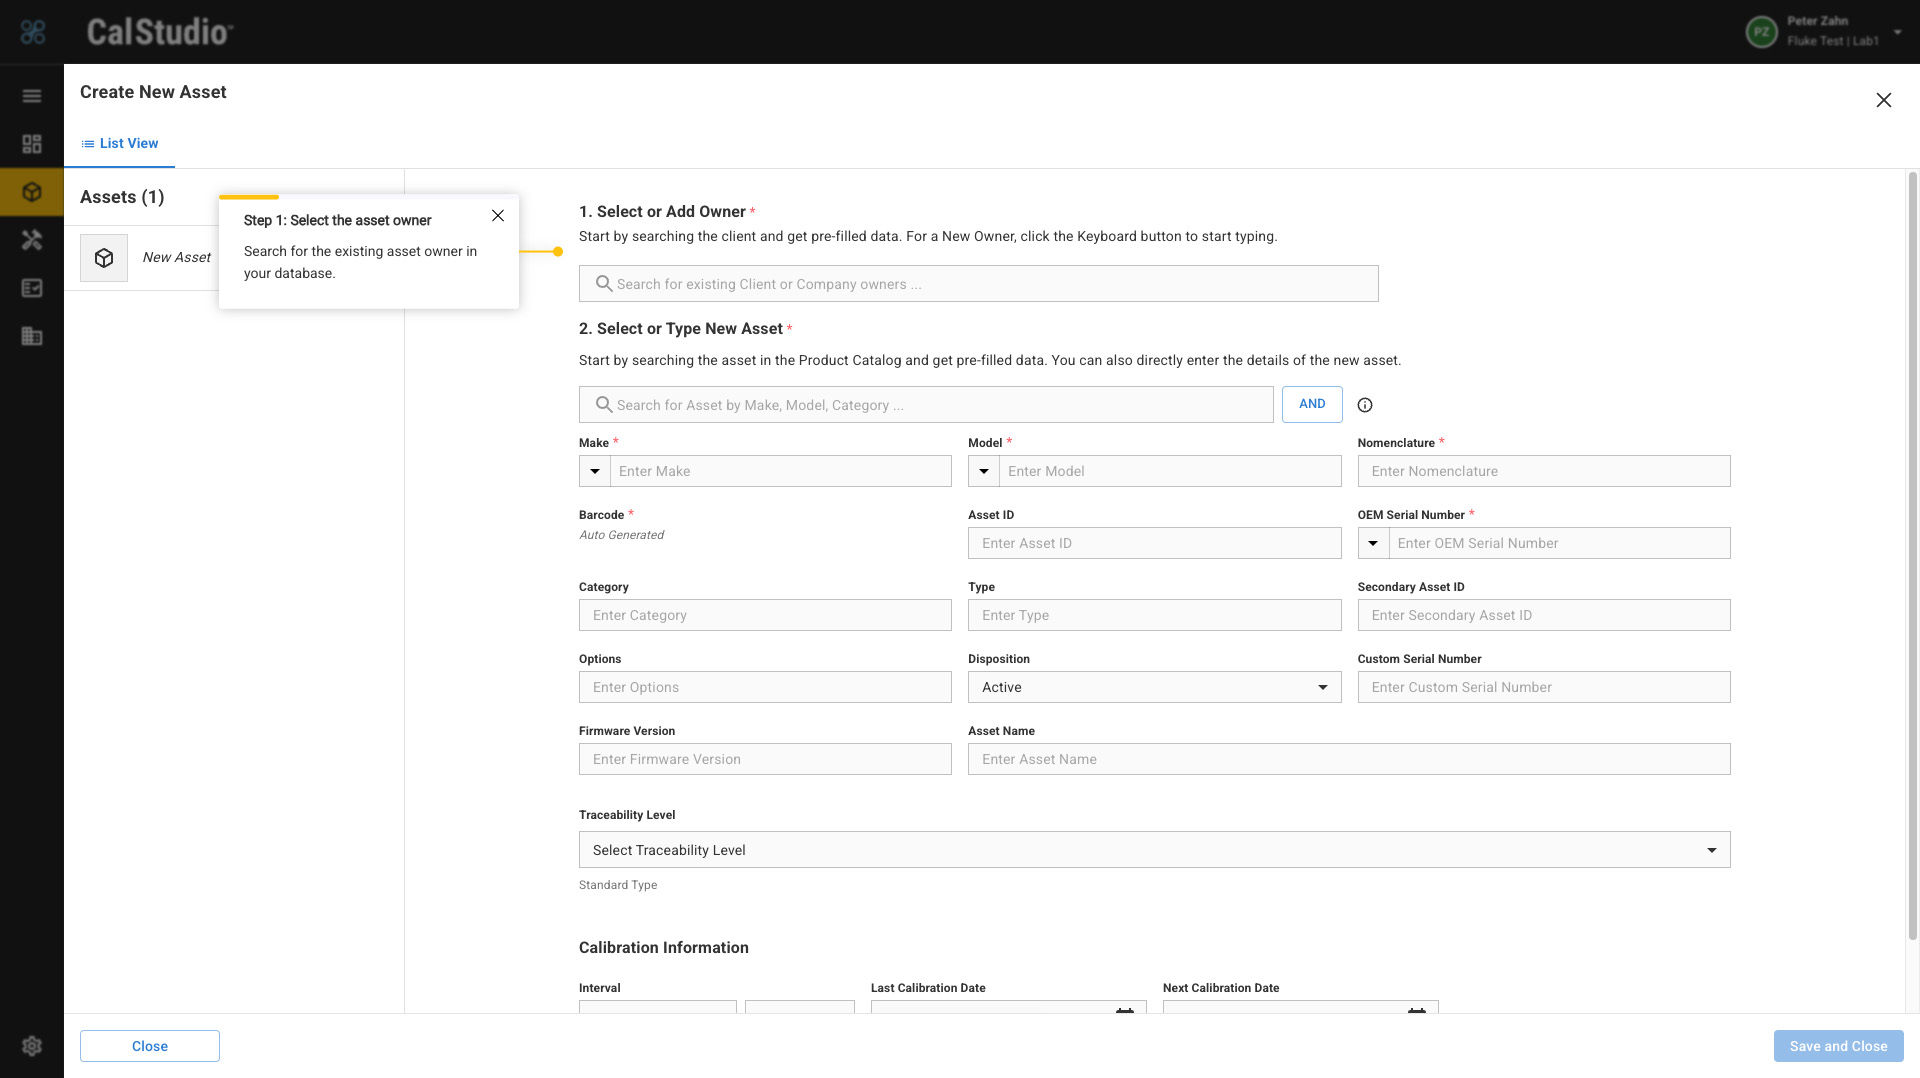Select the New Asset list item text

tap(176, 257)
